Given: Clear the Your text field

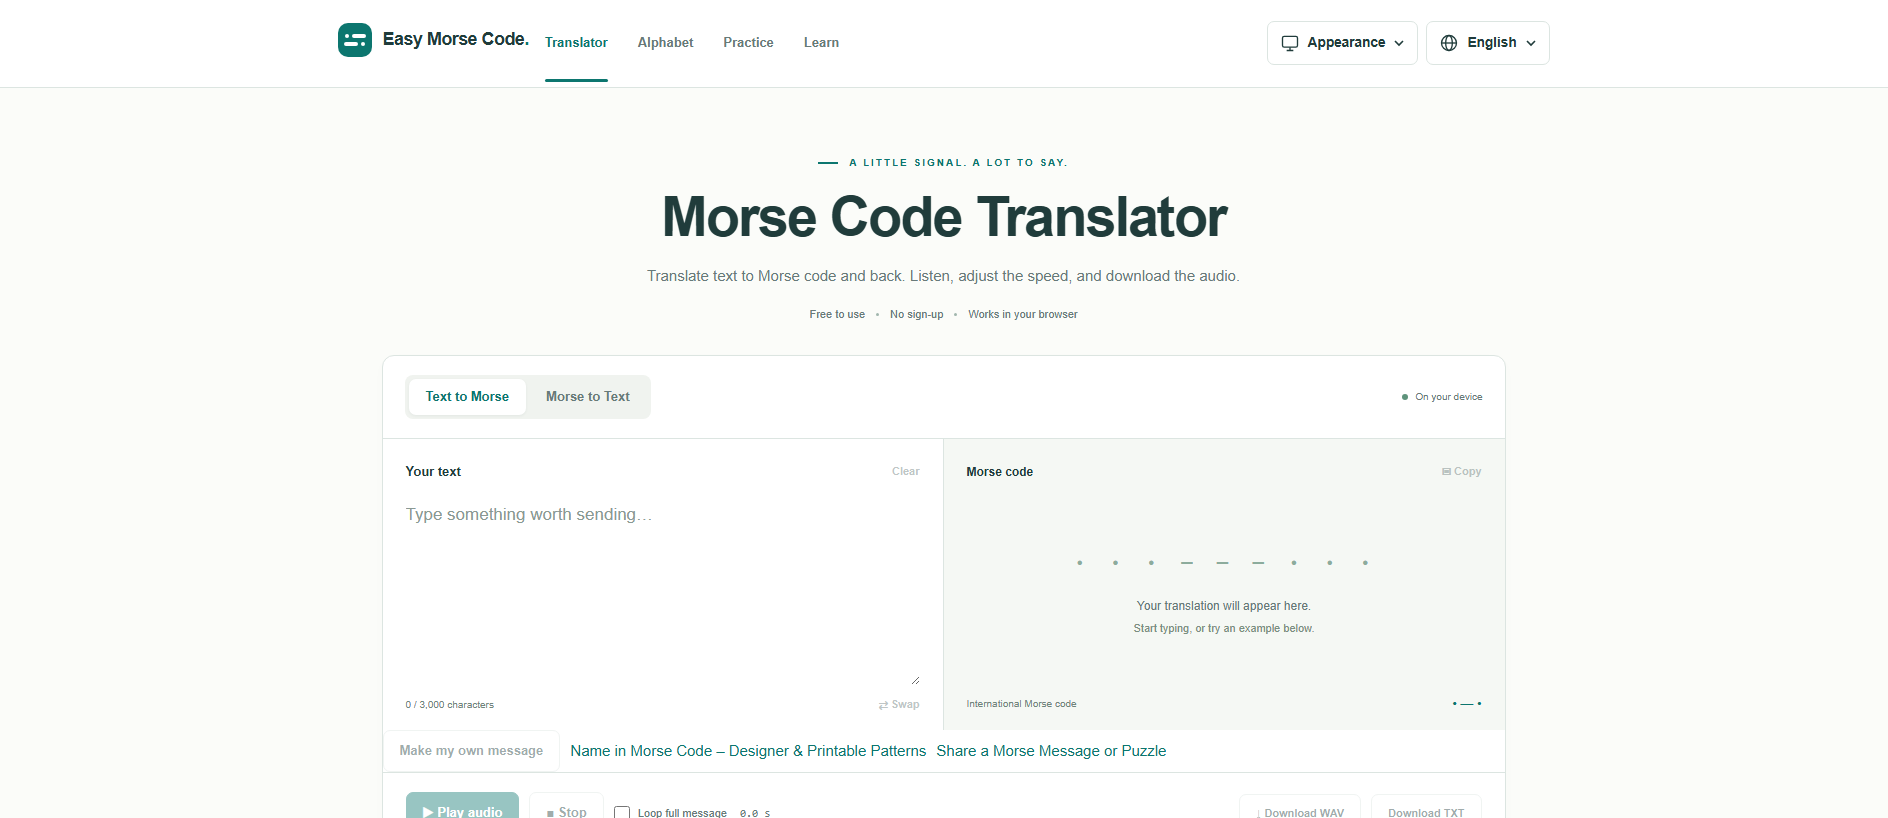Looking at the screenshot, I should pyautogui.click(x=905, y=471).
